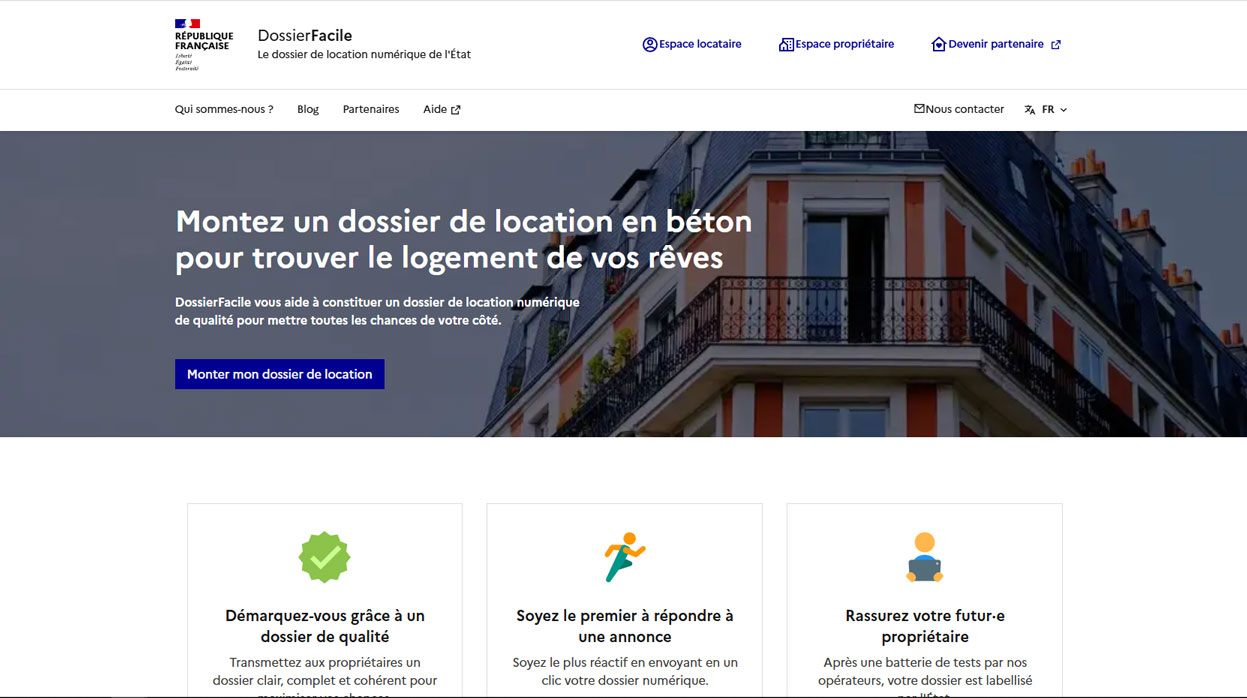Click the DossierFacile site title
This screenshot has width=1247, height=698.
[x=305, y=36]
